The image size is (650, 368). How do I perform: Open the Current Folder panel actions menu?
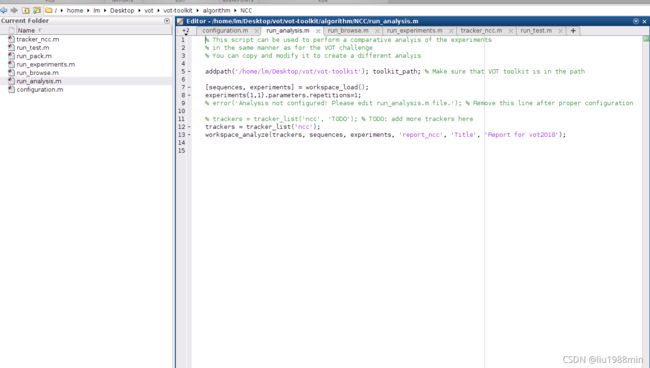click(x=167, y=21)
